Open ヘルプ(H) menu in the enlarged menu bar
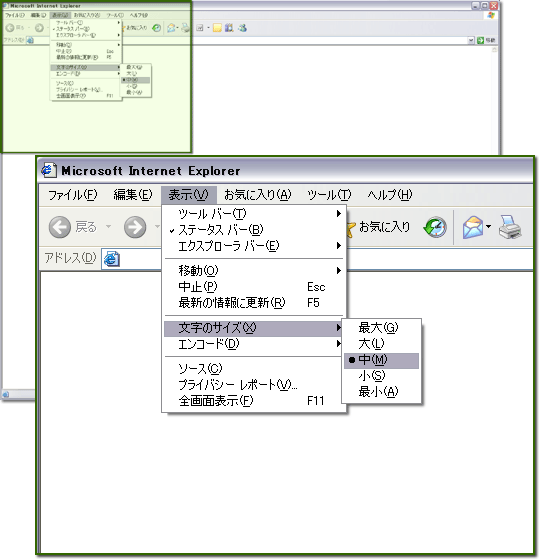 [x=389, y=195]
